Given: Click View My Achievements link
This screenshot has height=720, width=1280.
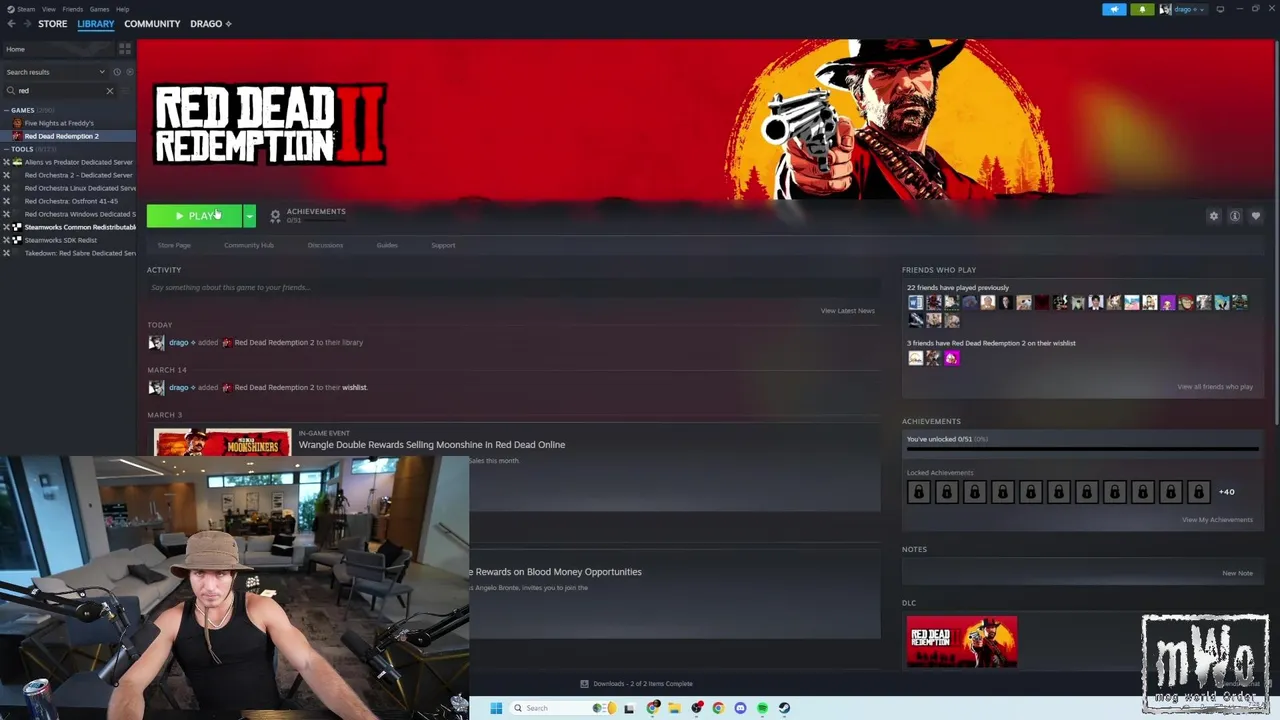Looking at the screenshot, I should coord(1217,520).
